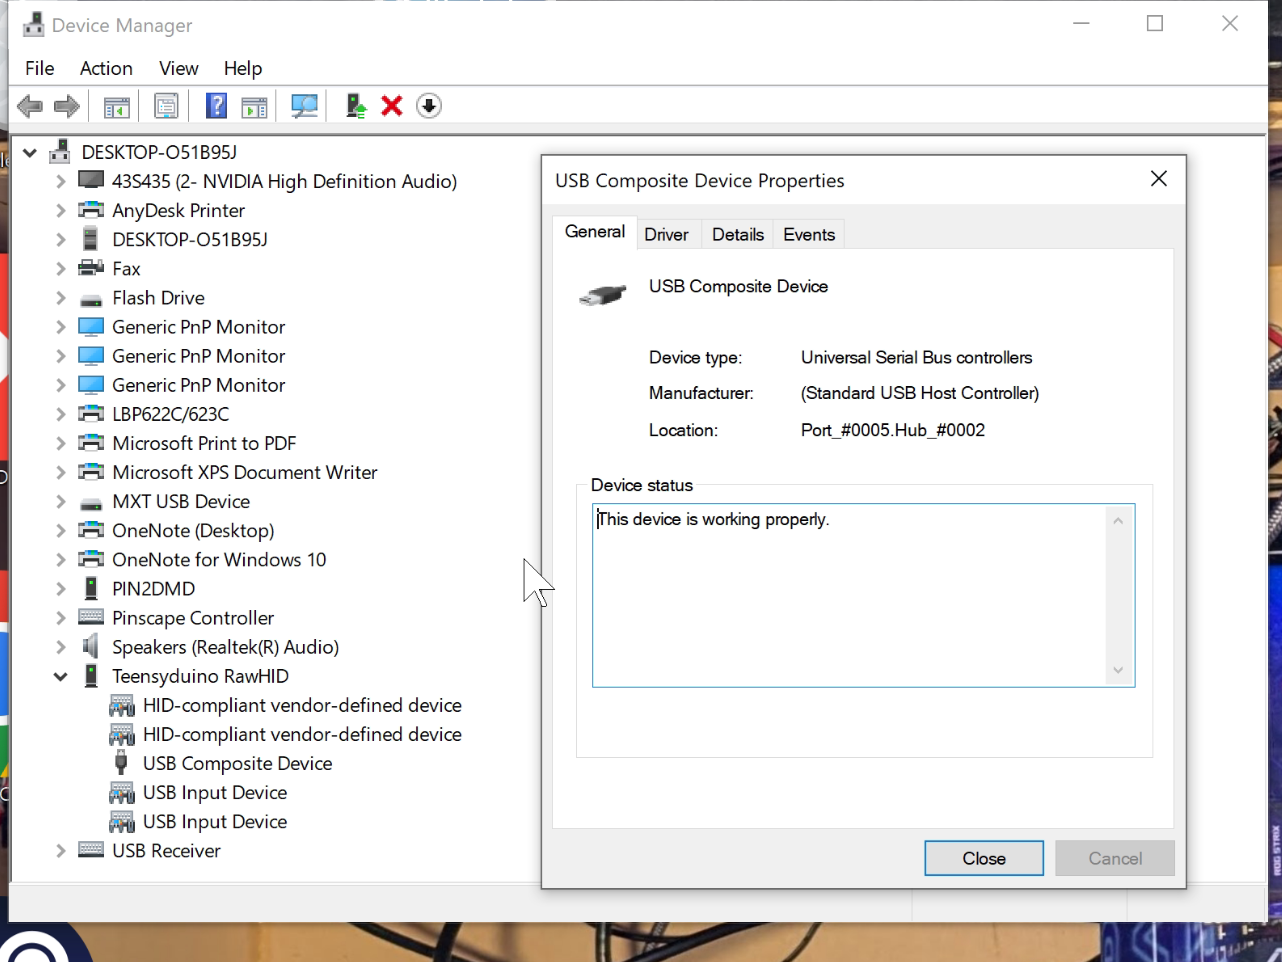
Task: Click the Close button in the properties dialog
Action: [x=983, y=858]
